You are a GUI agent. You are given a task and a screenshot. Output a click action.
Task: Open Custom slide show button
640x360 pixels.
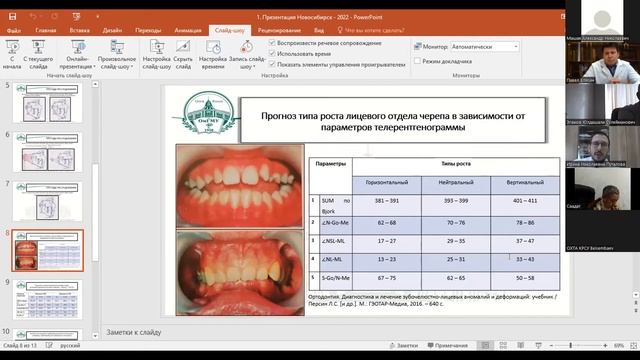tap(117, 55)
